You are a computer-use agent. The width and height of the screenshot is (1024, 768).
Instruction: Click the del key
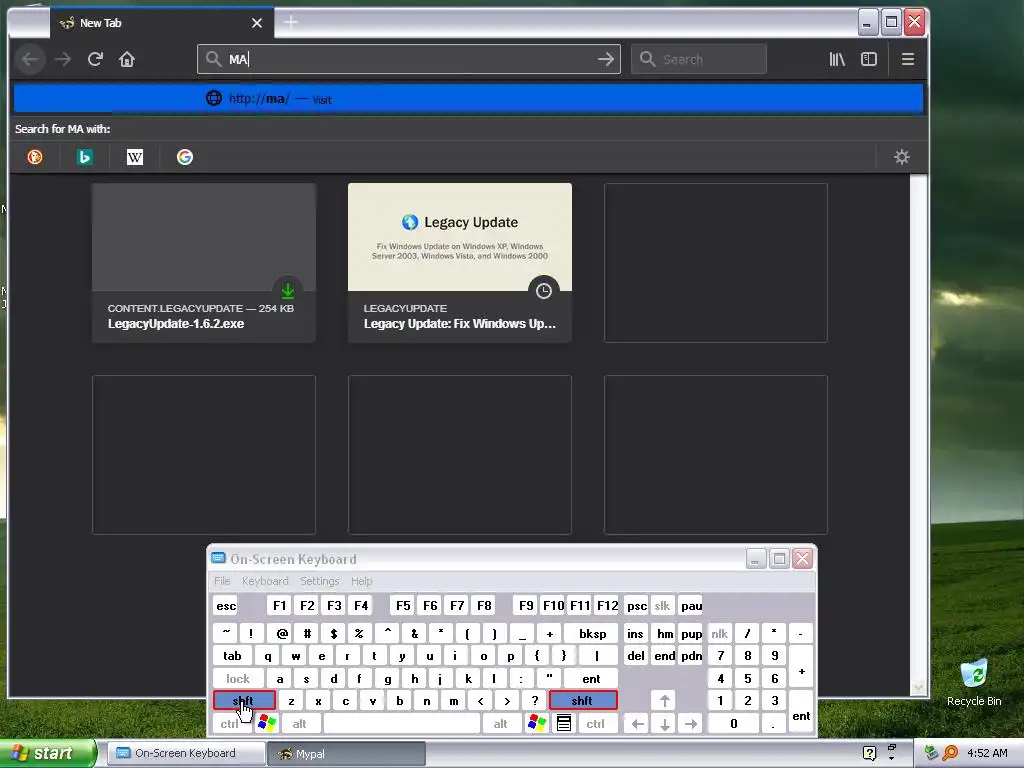[636, 656]
